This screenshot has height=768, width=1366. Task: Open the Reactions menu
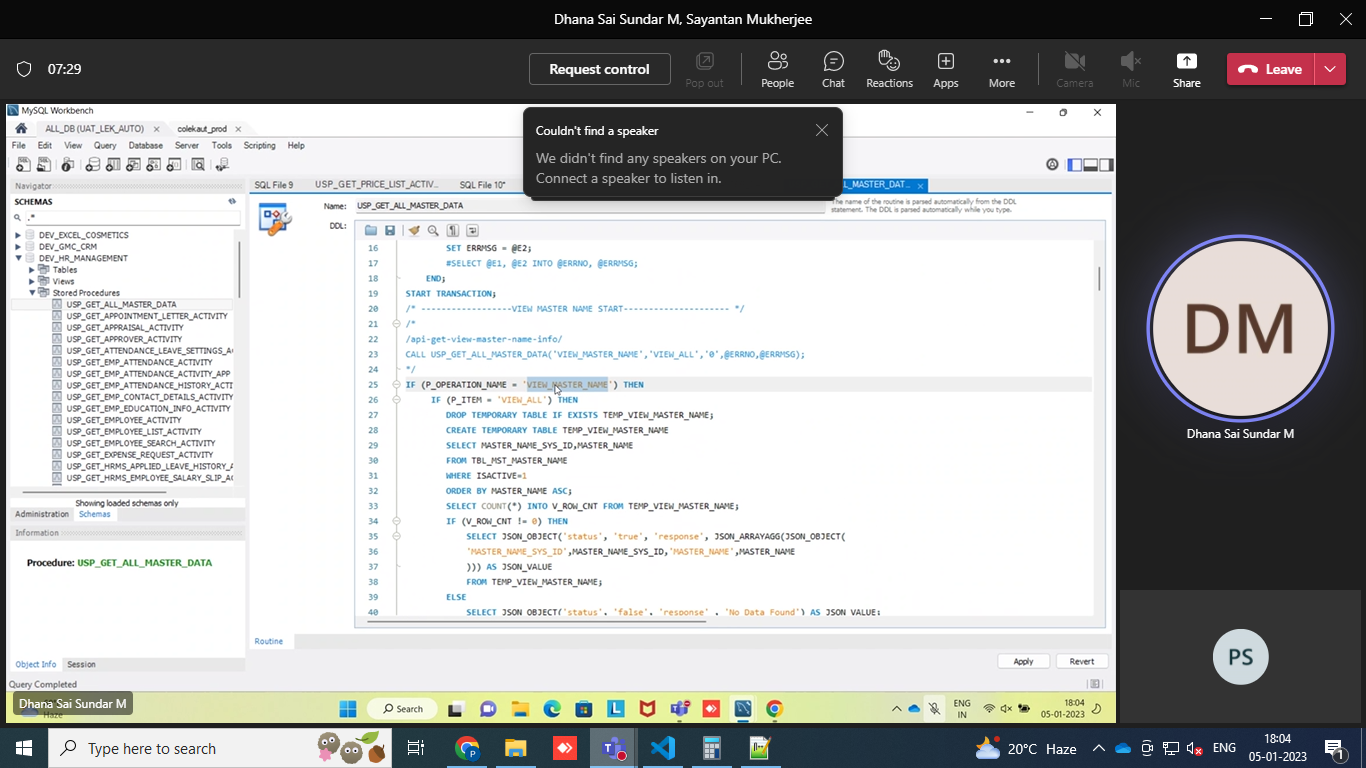(x=889, y=69)
